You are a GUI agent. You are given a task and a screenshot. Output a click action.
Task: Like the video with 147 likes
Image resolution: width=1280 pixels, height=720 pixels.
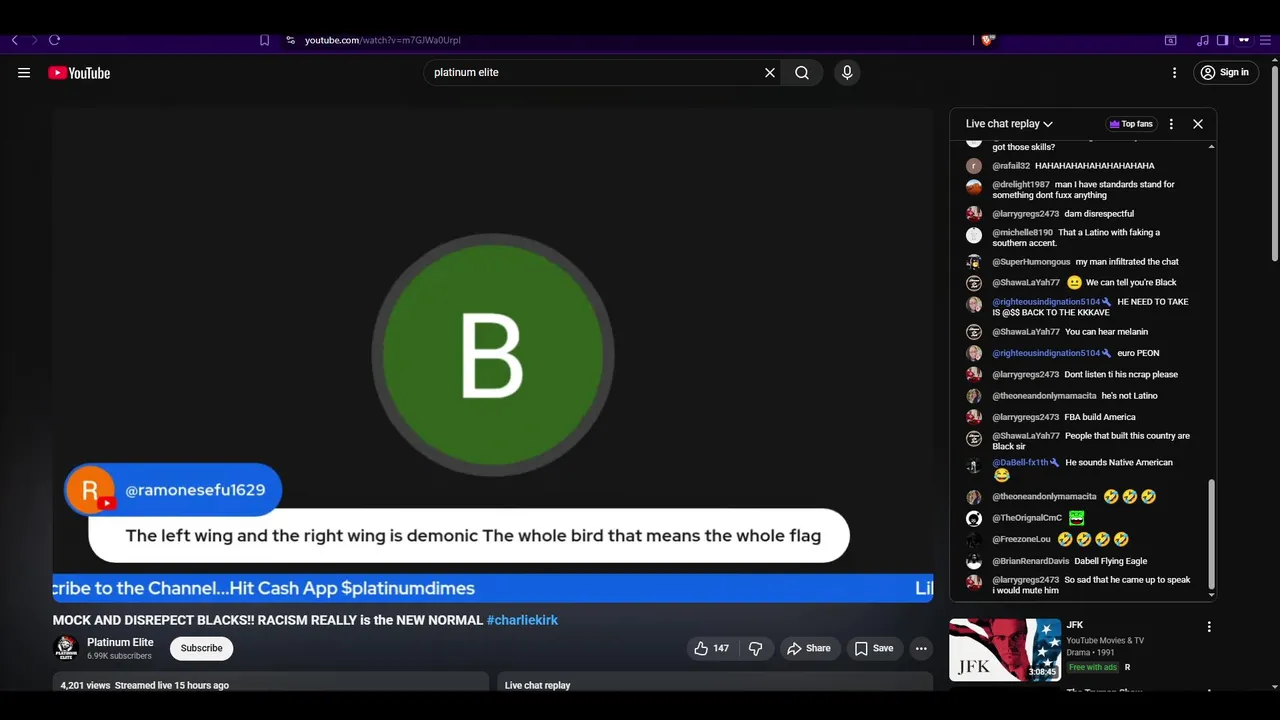pos(712,648)
